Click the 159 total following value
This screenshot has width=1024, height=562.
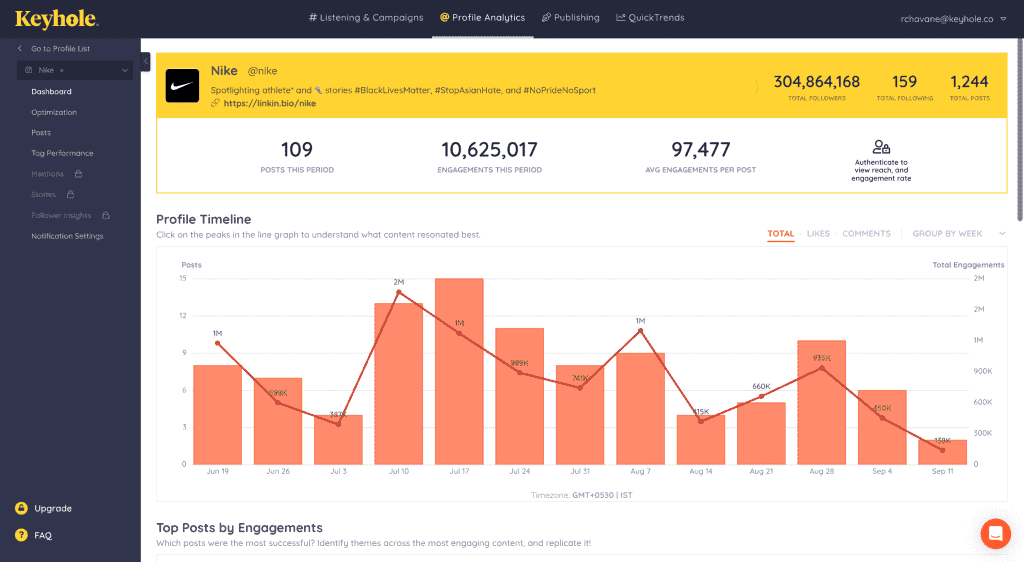(904, 82)
